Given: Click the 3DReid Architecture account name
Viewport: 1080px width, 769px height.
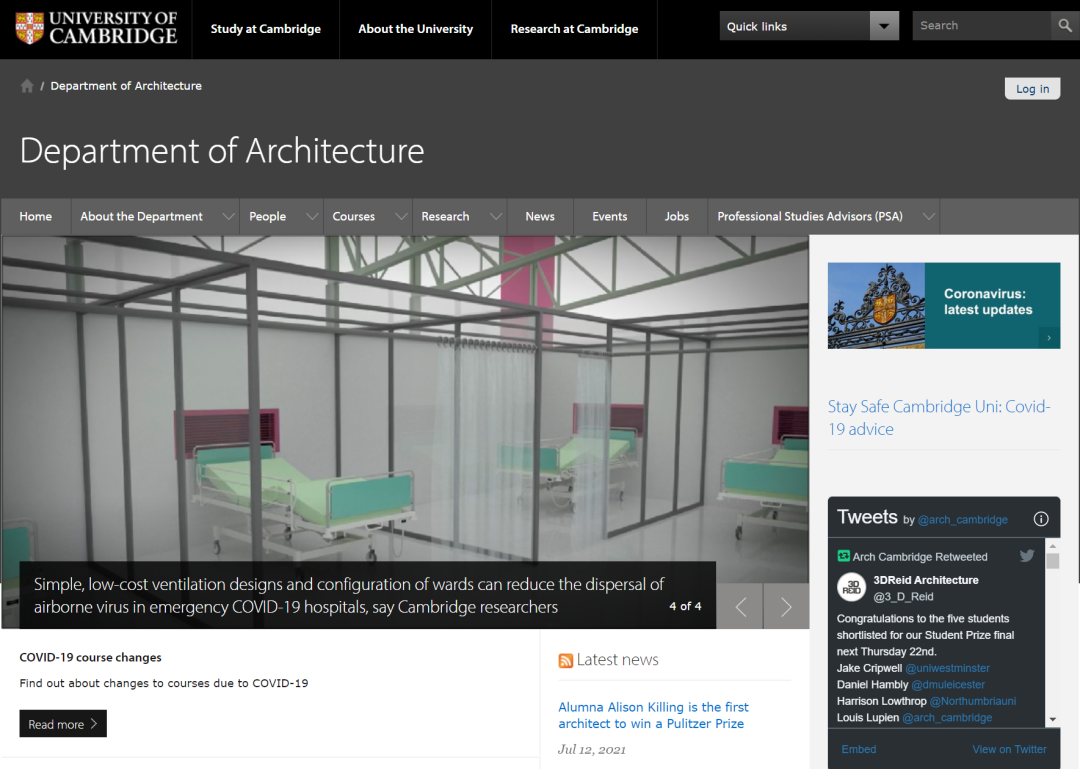Looking at the screenshot, I should (x=926, y=580).
